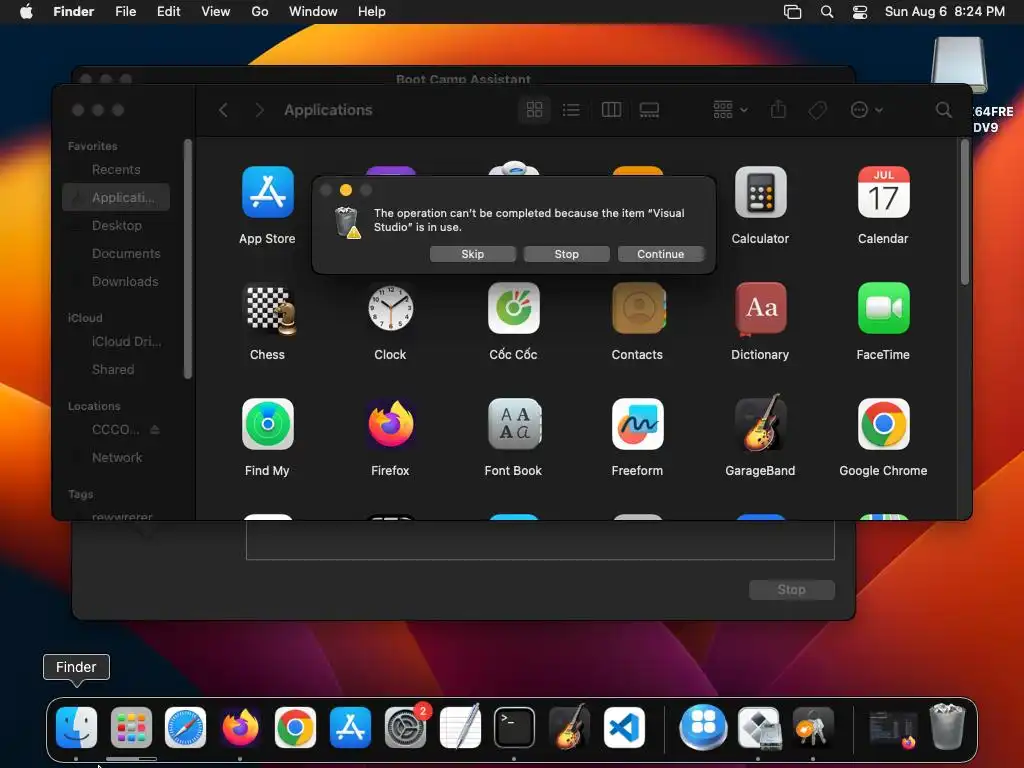Select Recents in the Finder sidebar
The width and height of the screenshot is (1024, 768).
[x=116, y=170]
